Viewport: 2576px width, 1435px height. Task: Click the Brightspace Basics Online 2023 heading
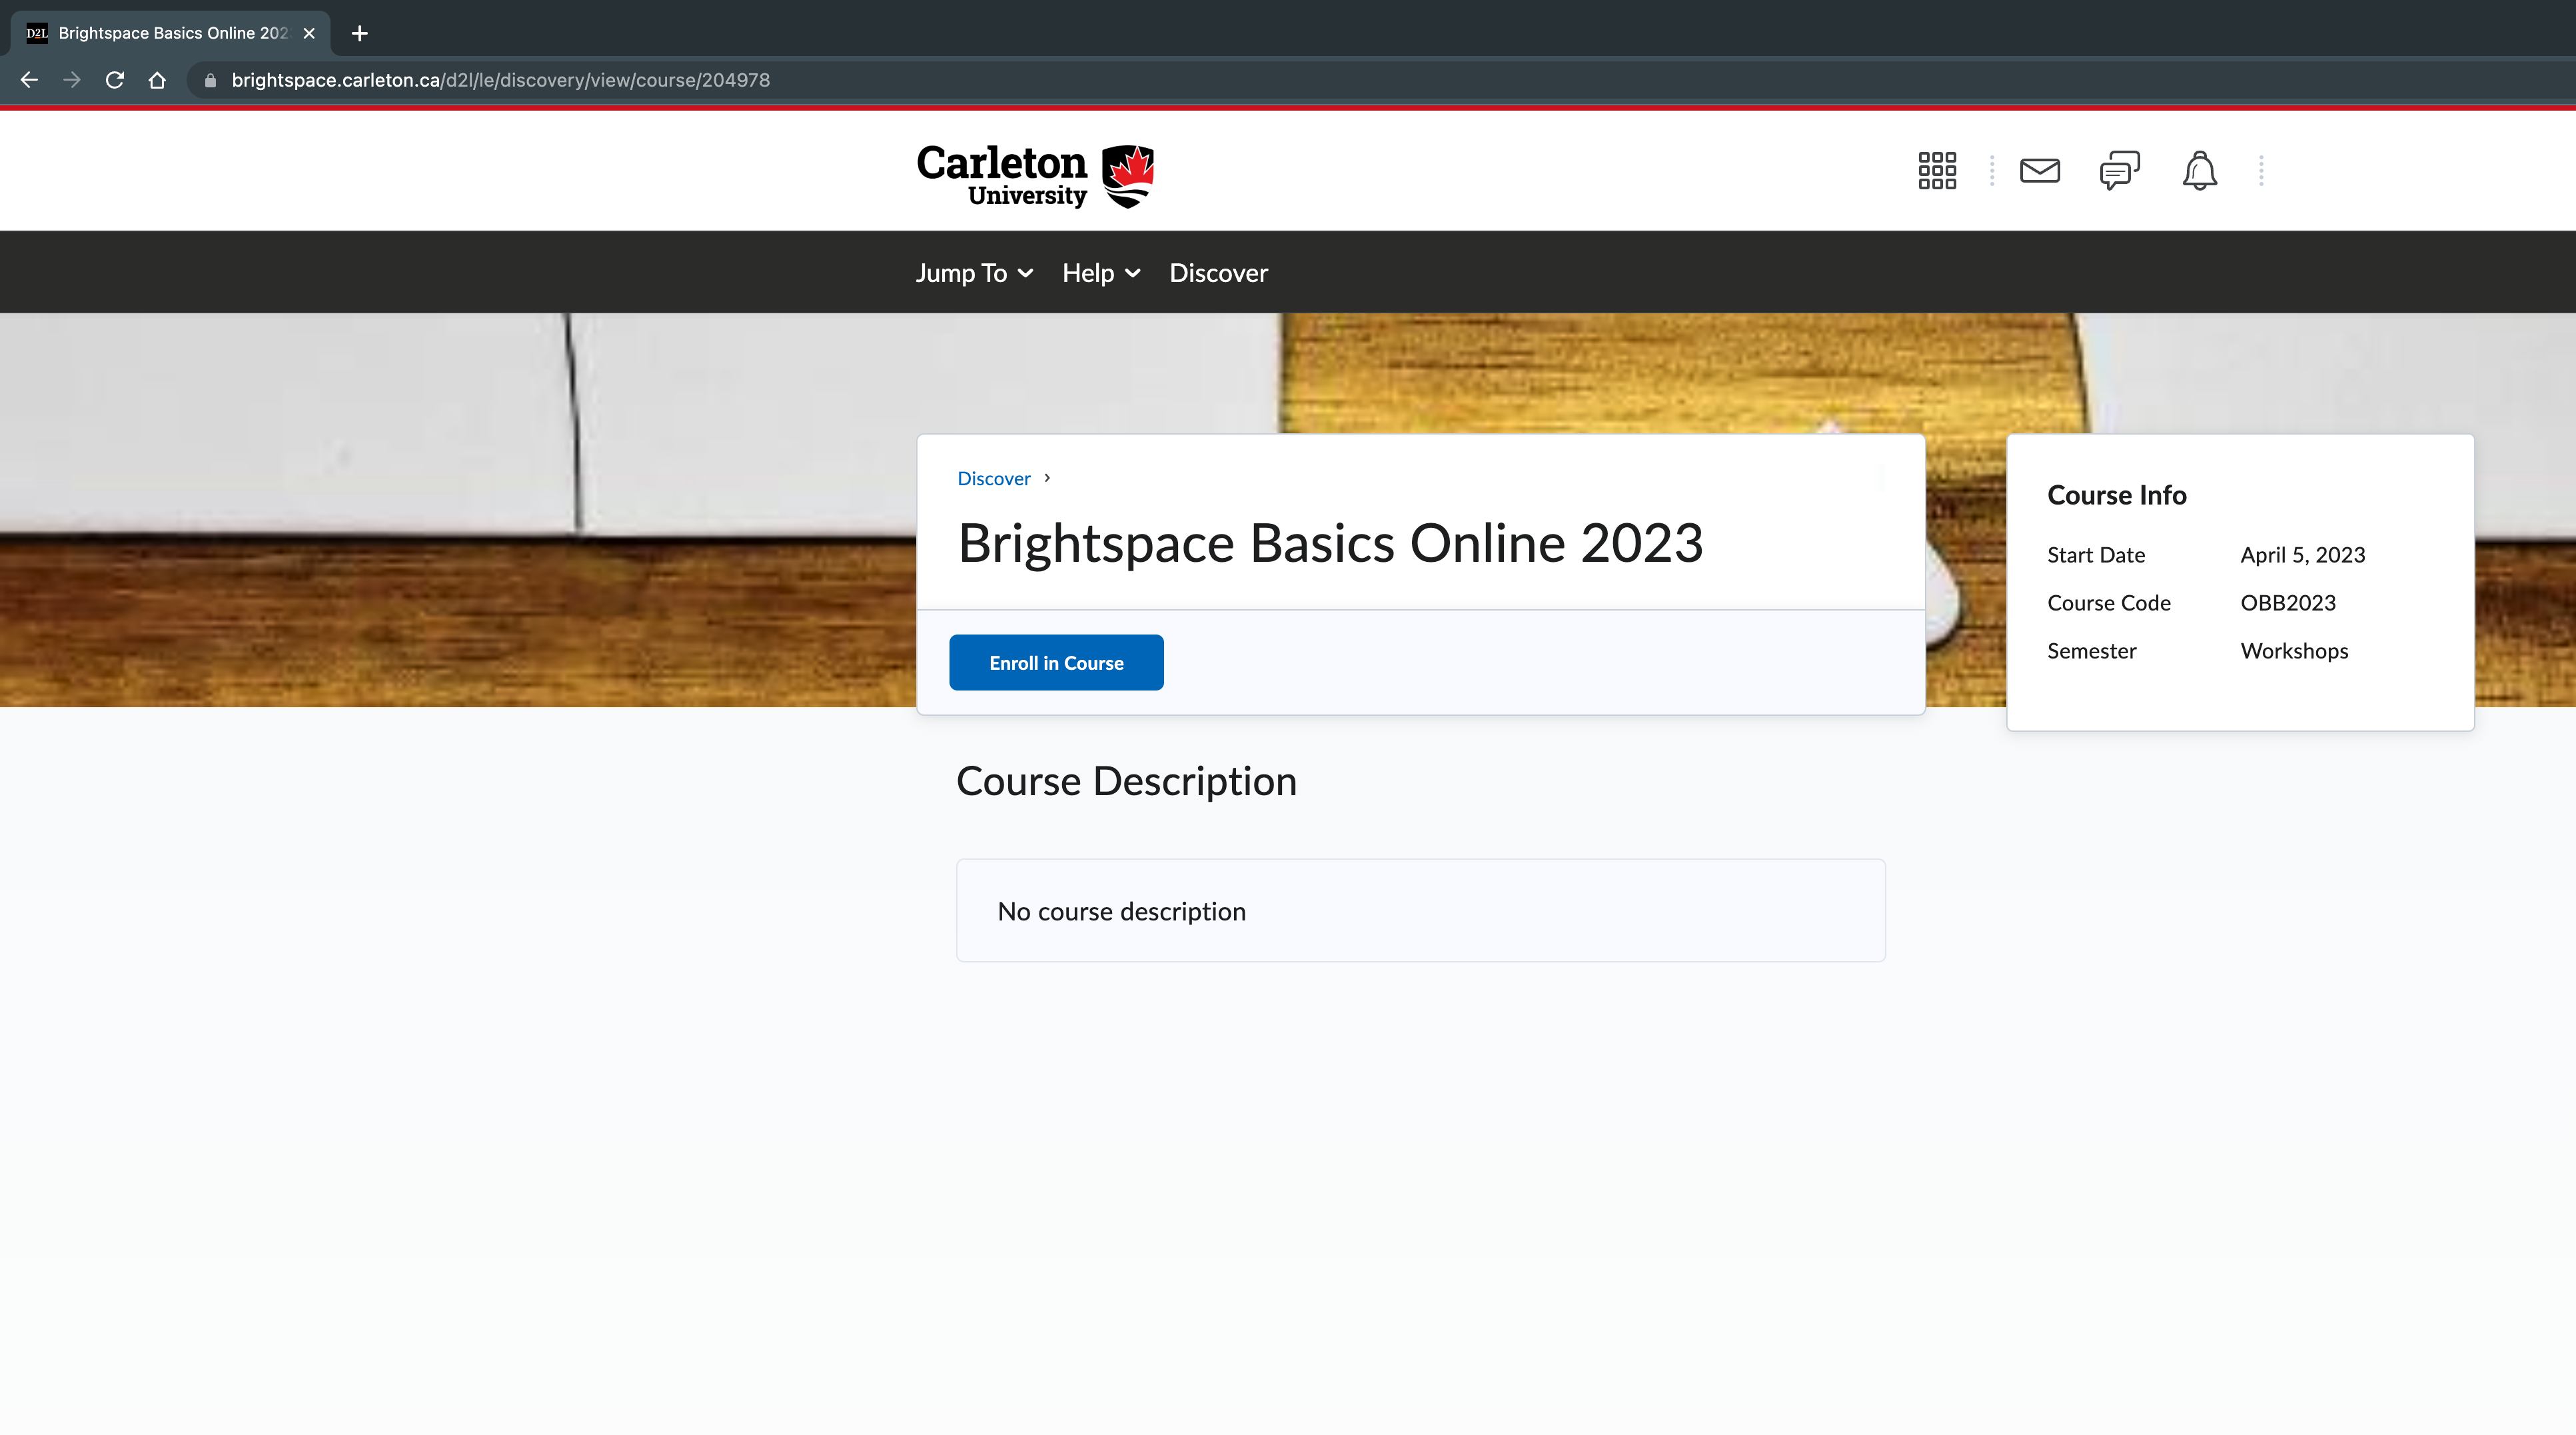[x=1330, y=543]
